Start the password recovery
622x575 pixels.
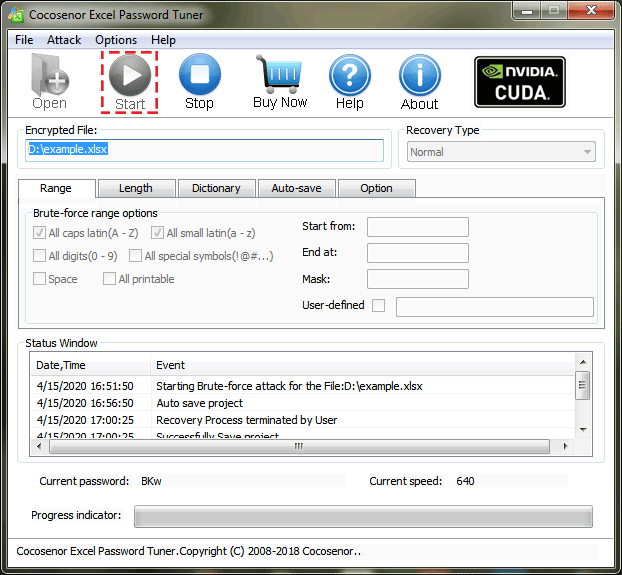click(x=130, y=82)
